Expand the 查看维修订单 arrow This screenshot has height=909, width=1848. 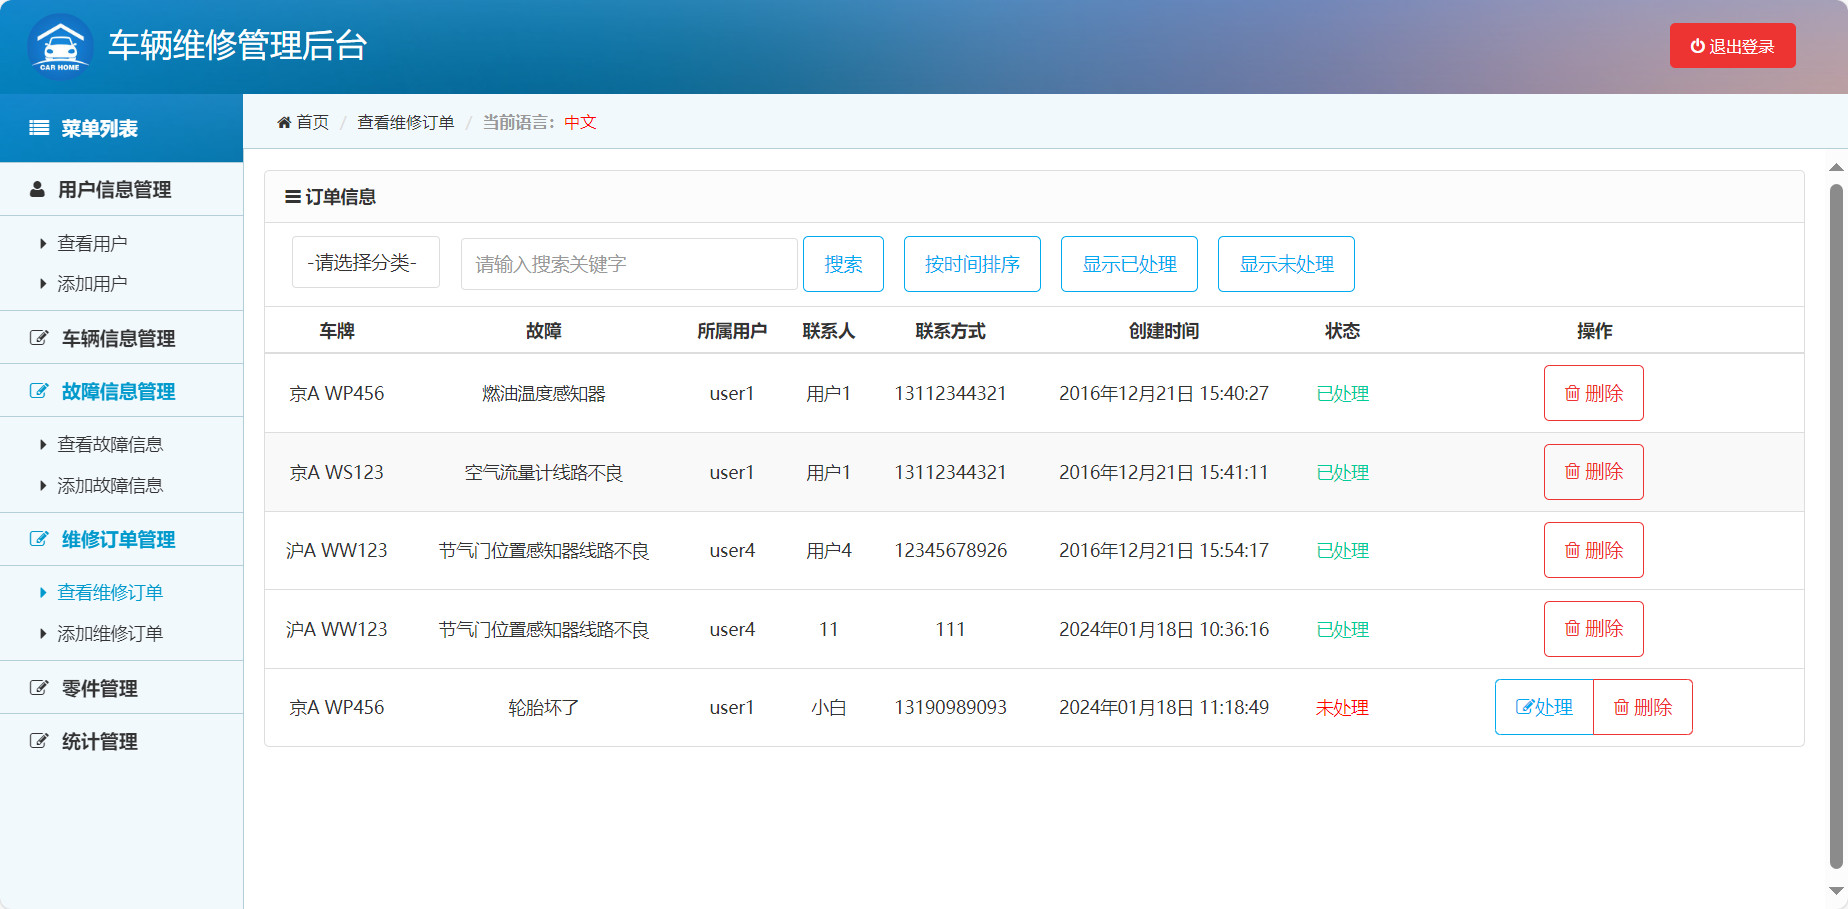pyautogui.click(x=43, y=592)
